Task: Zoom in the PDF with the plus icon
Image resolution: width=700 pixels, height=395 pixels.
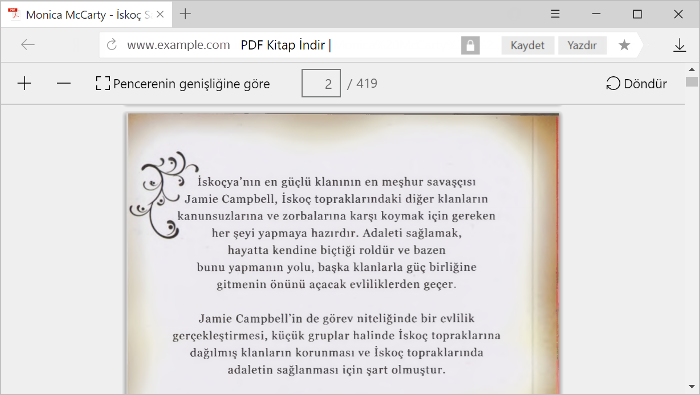Action: (x=25, y=83)
